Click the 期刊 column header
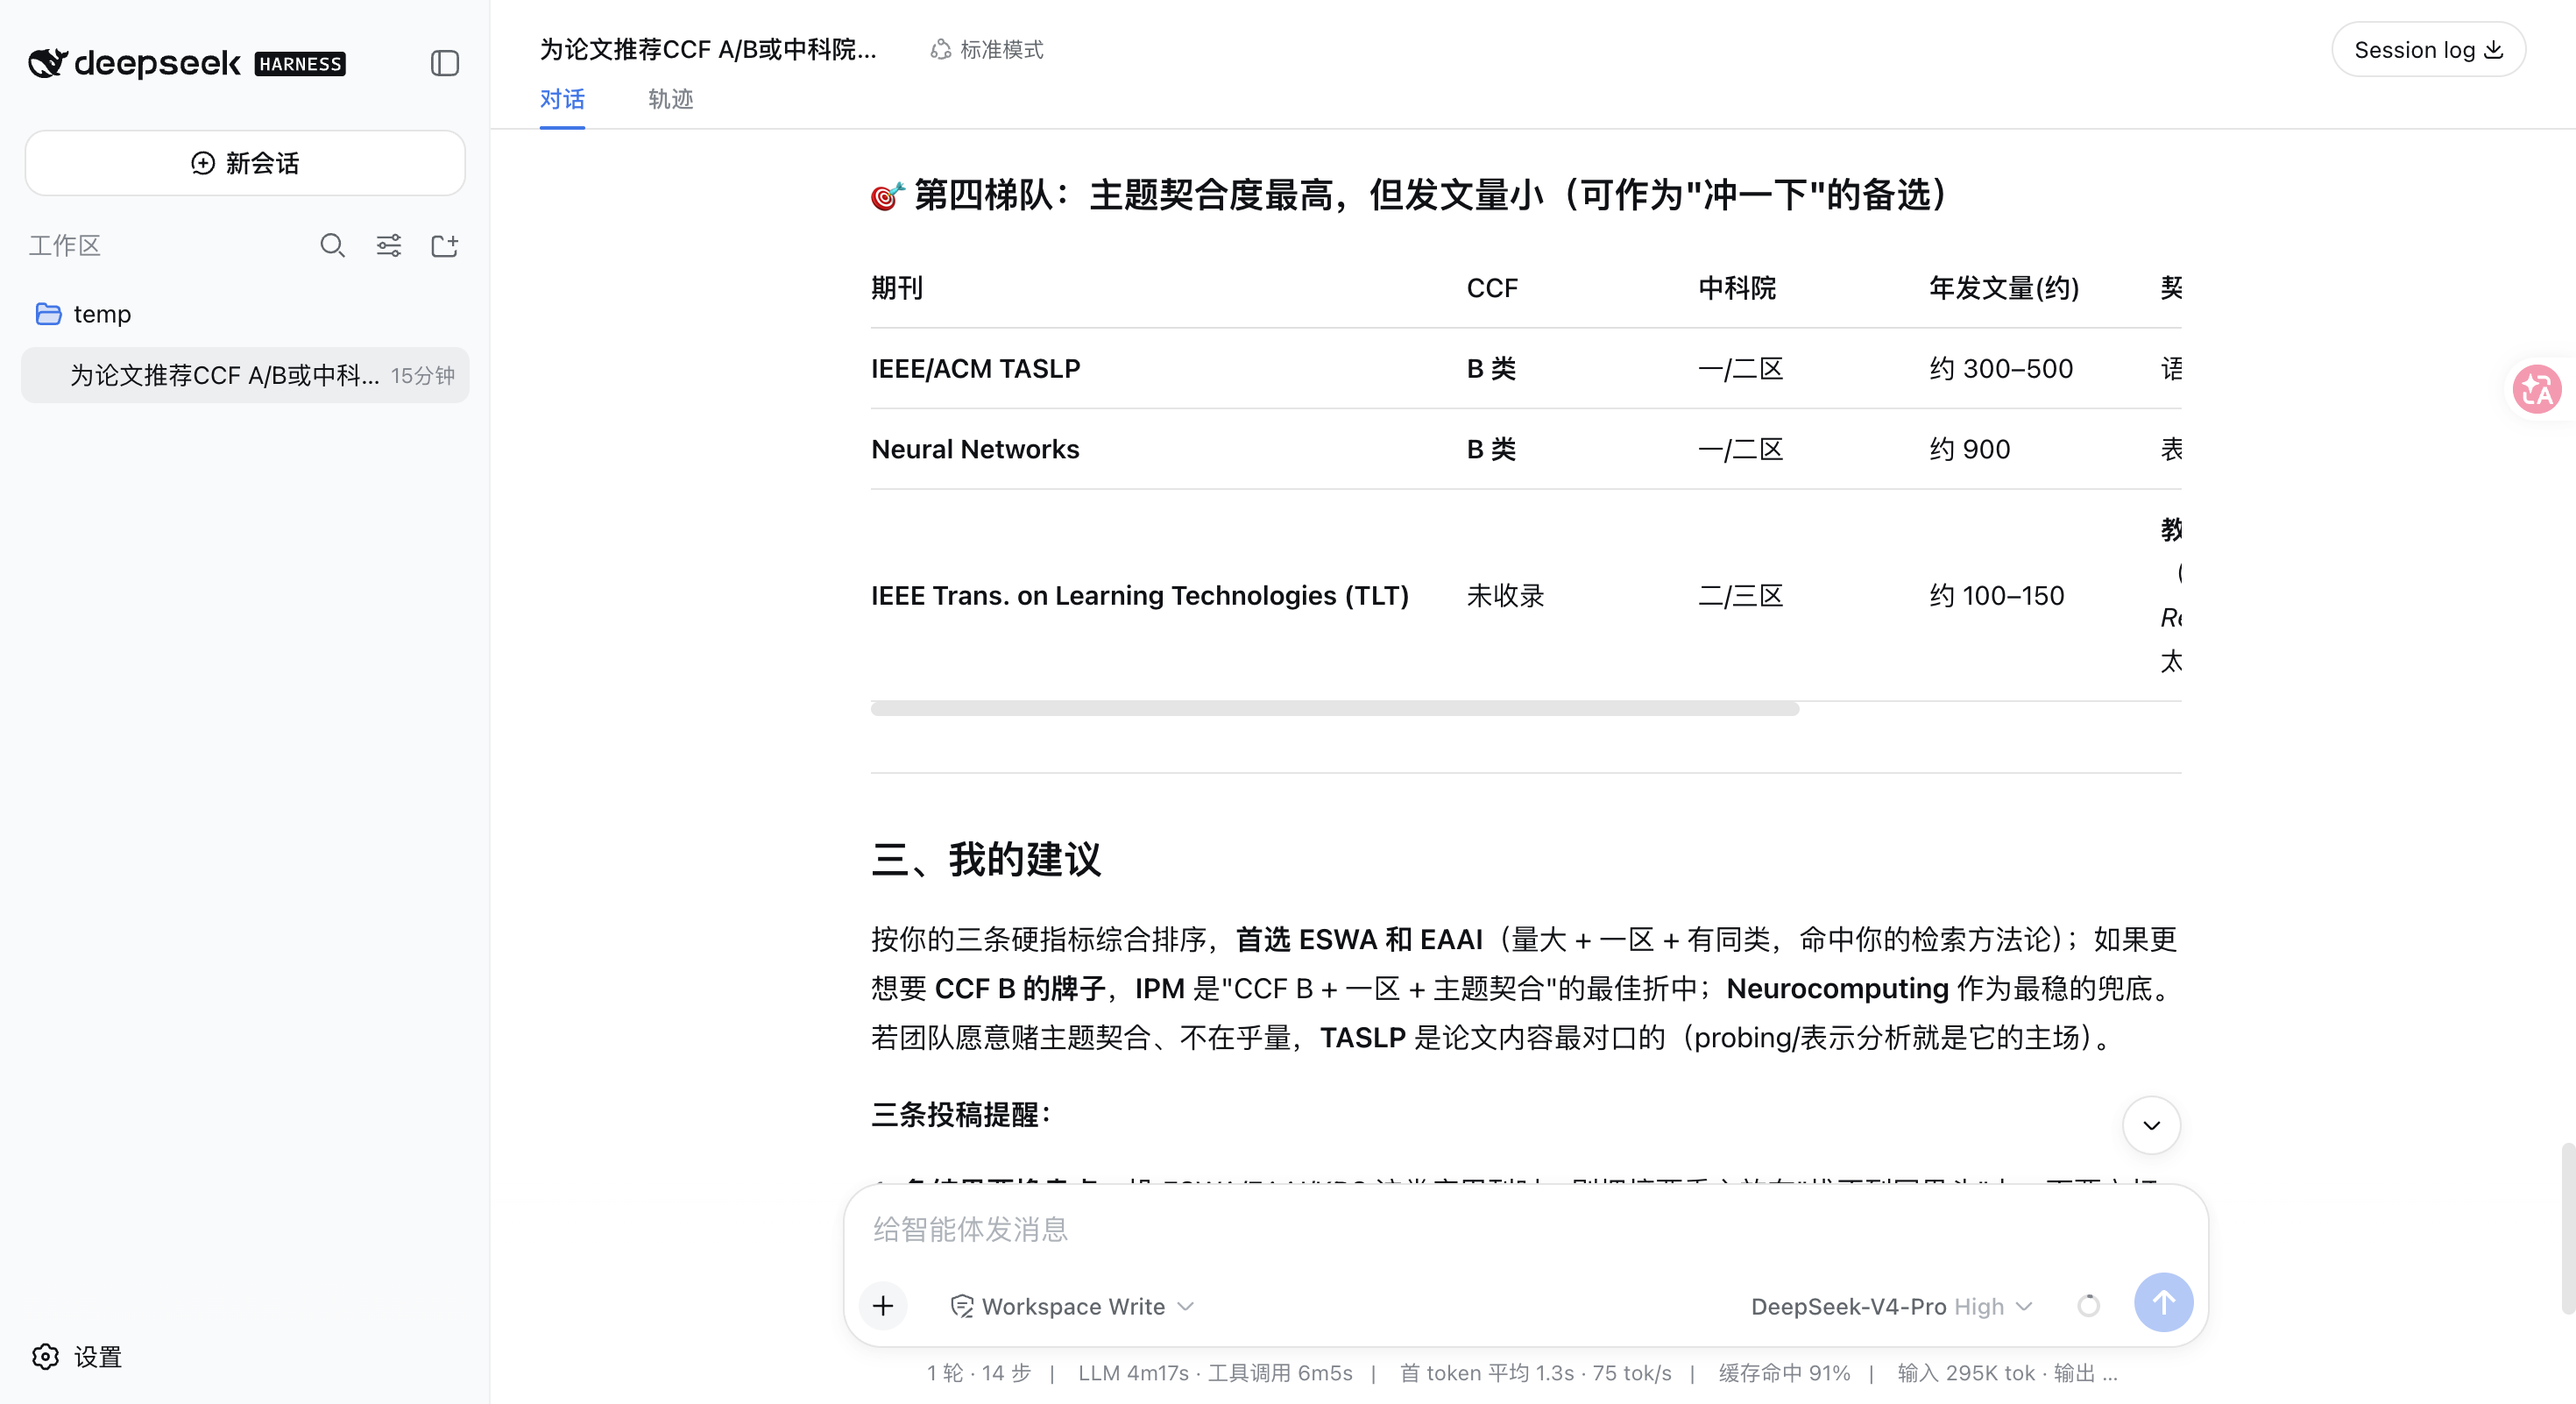This screenshot has height=1404, width=2576. [897, 288]
